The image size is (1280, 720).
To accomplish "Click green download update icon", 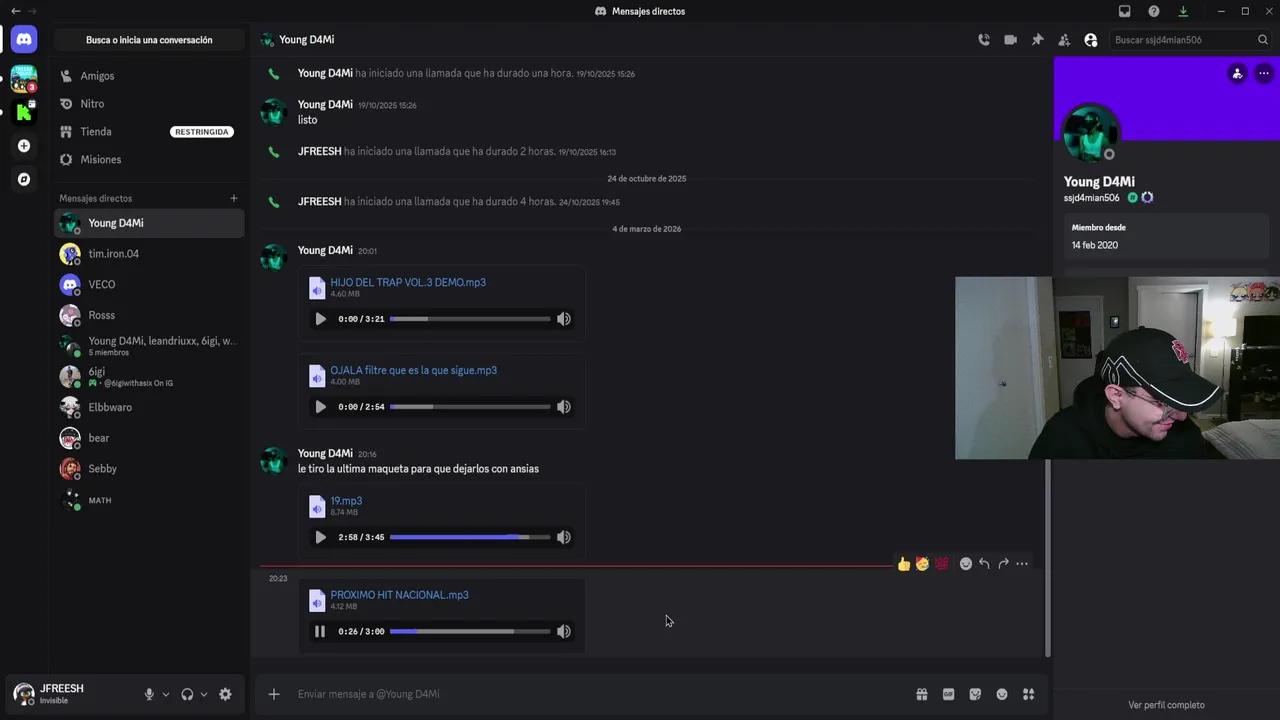I will (x=1183, y=11).
